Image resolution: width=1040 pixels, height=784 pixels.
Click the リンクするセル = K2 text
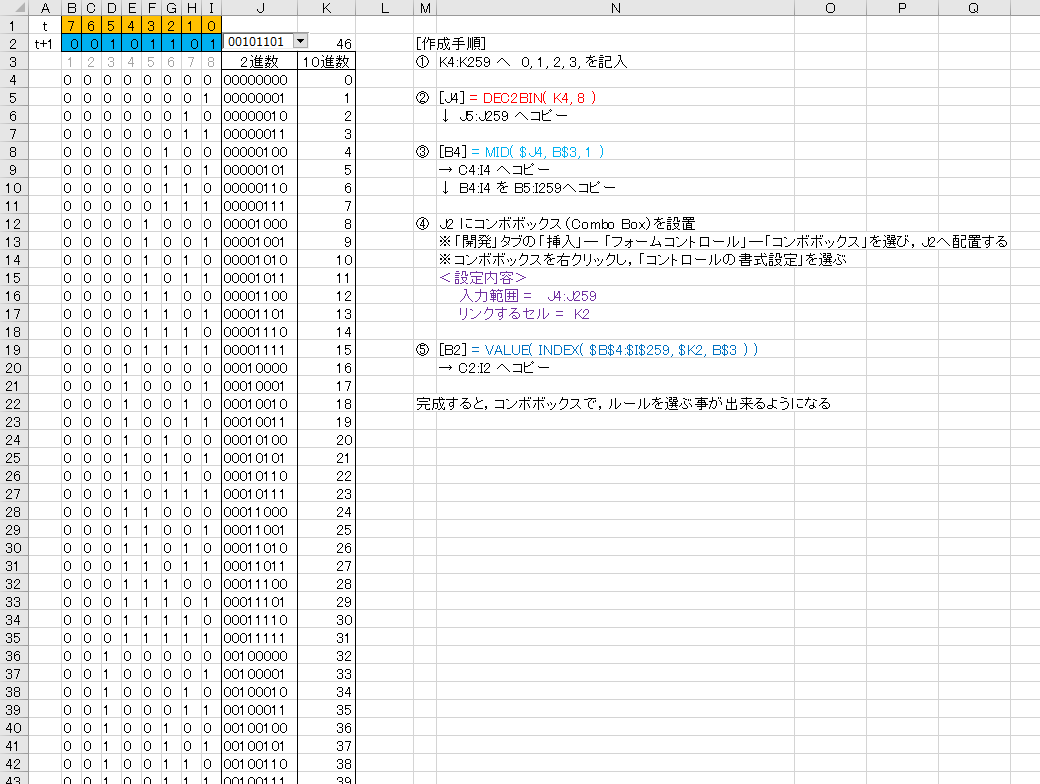click(524, 314)
